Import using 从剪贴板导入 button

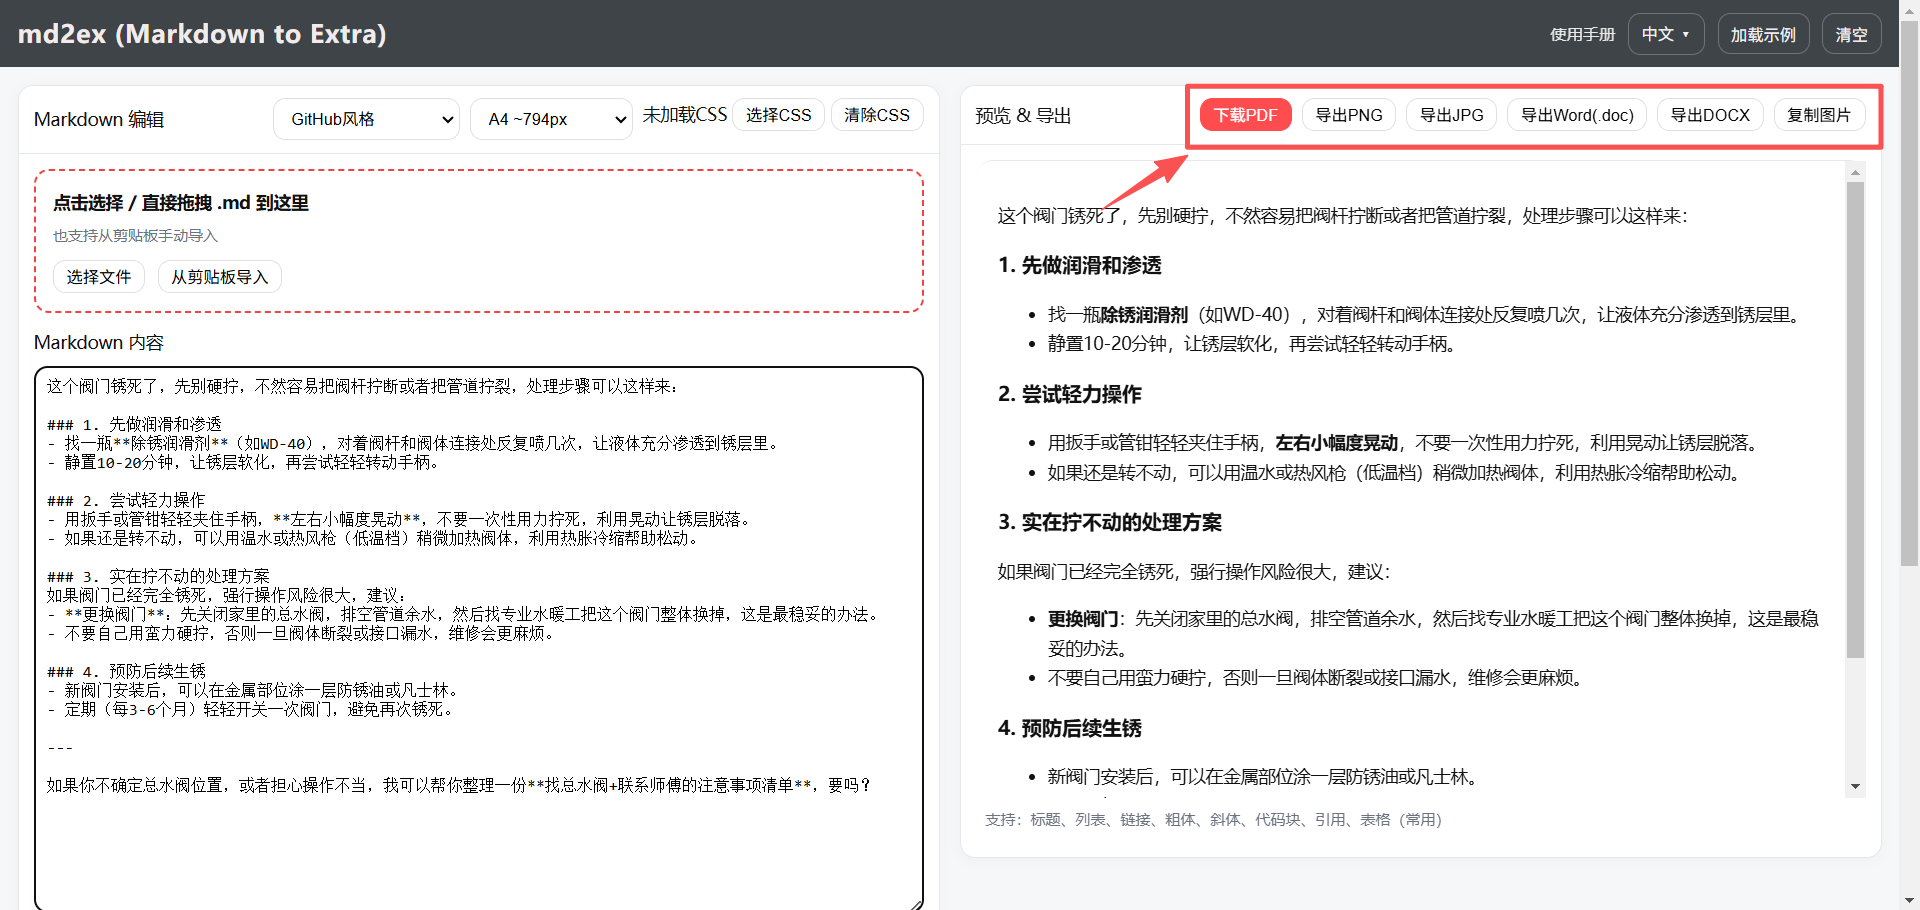pyautogui.click(x=219, y=277)
